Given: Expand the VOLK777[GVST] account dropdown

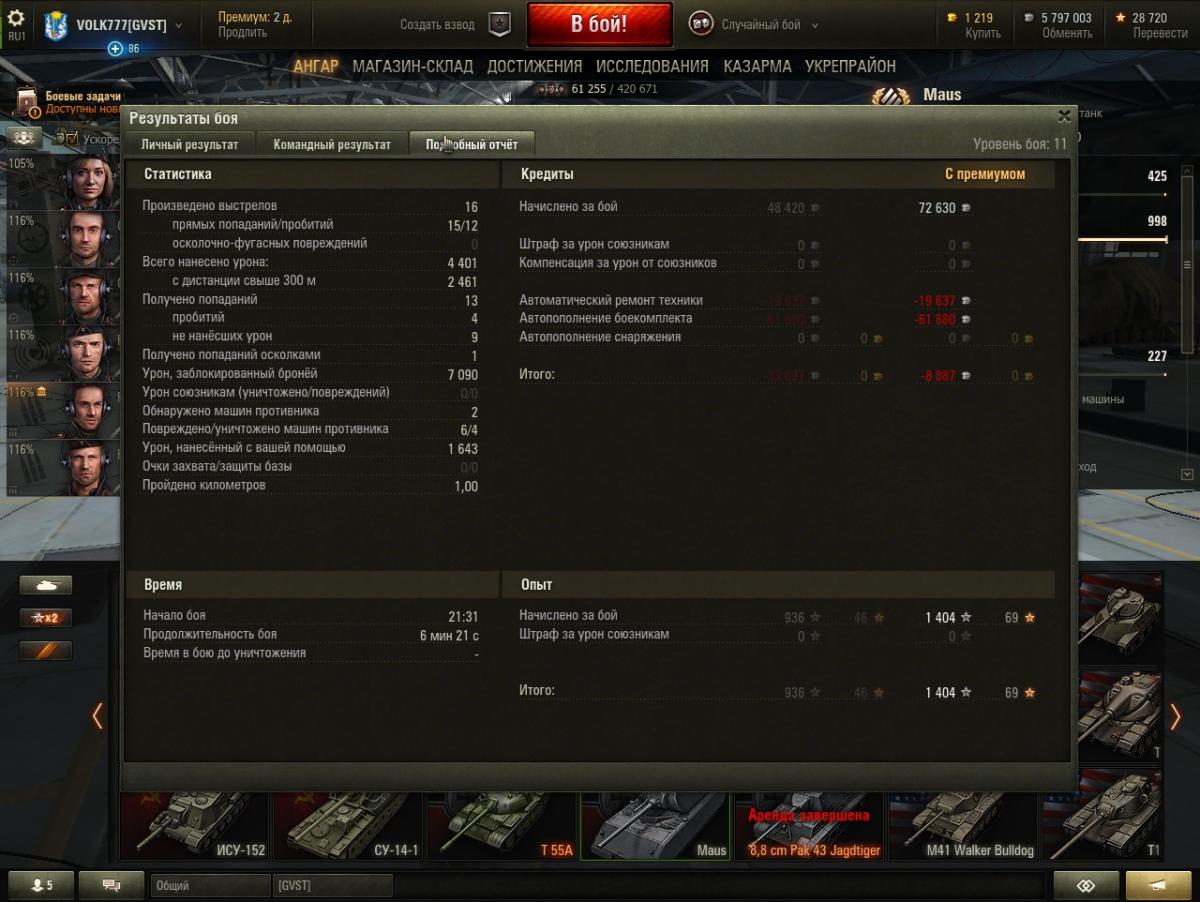Looking at the screenshot, I should pos(178,25).
